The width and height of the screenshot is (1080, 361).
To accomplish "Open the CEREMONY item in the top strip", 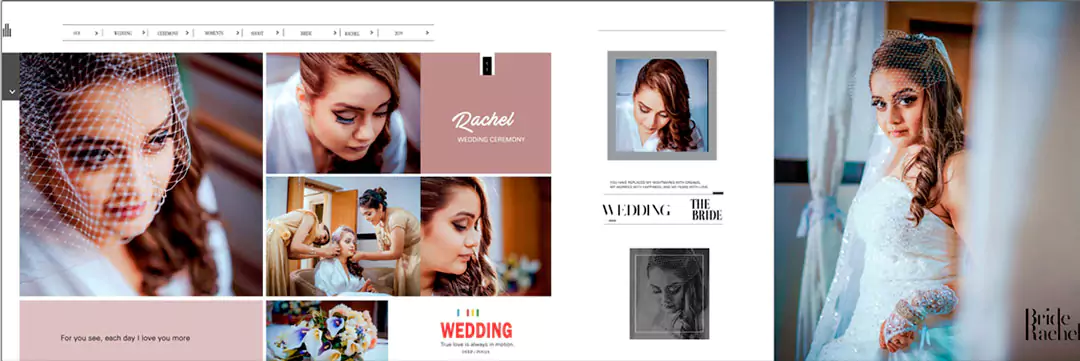I will pyautogui.click(x=167, y=32).
